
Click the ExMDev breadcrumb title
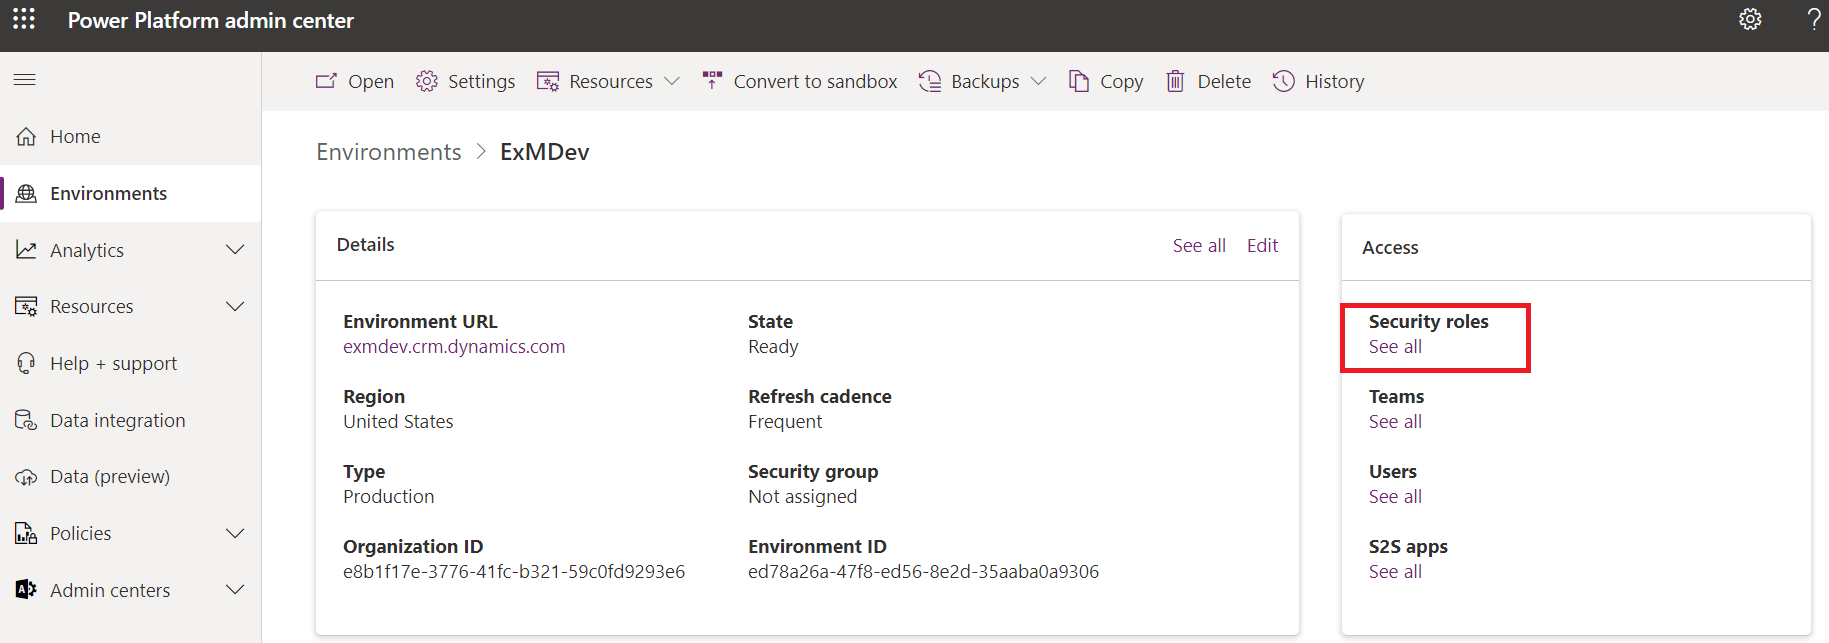tap(545, 152)
